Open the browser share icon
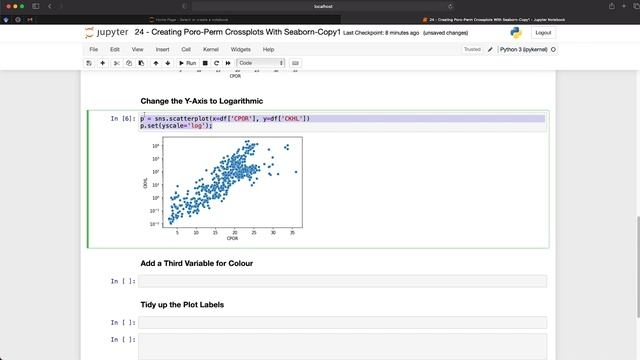Image resolution: width=640 pixels, height=360 pixels. (x=611, y=6)
